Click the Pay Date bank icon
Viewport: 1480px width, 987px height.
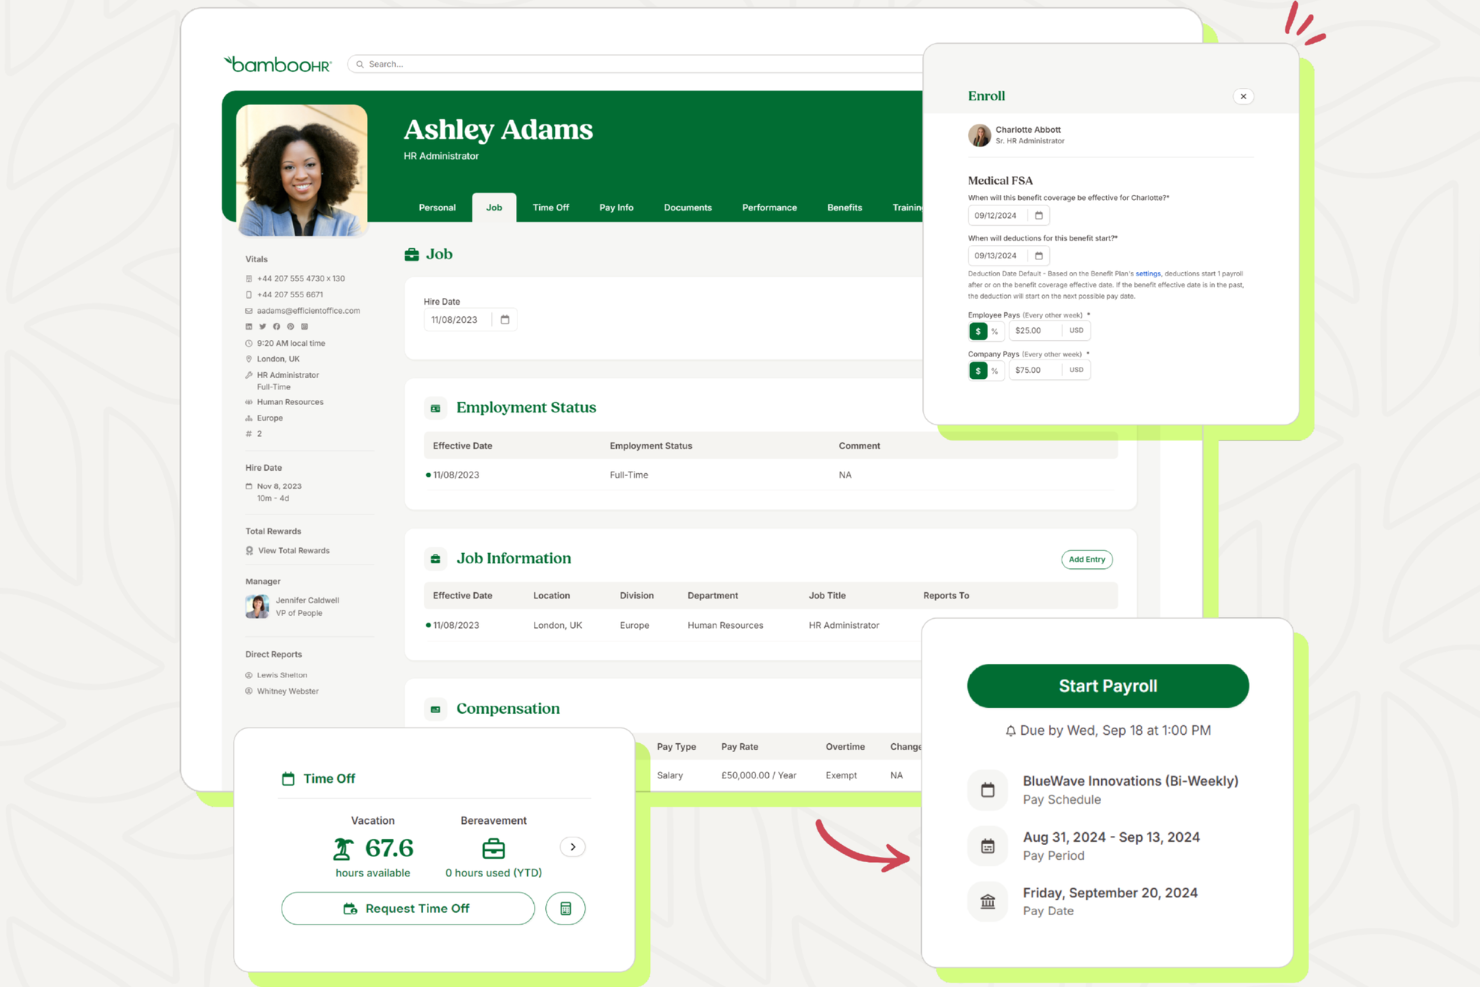[988, 902]
